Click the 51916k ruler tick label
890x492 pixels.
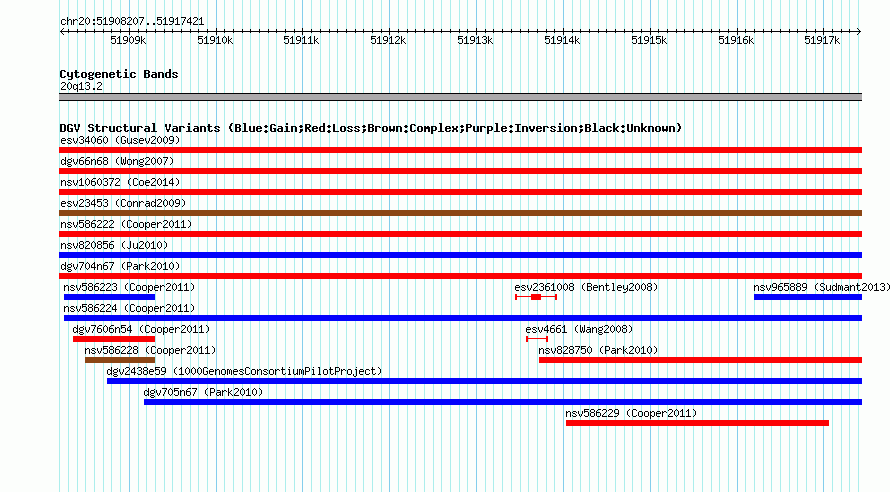736,40
